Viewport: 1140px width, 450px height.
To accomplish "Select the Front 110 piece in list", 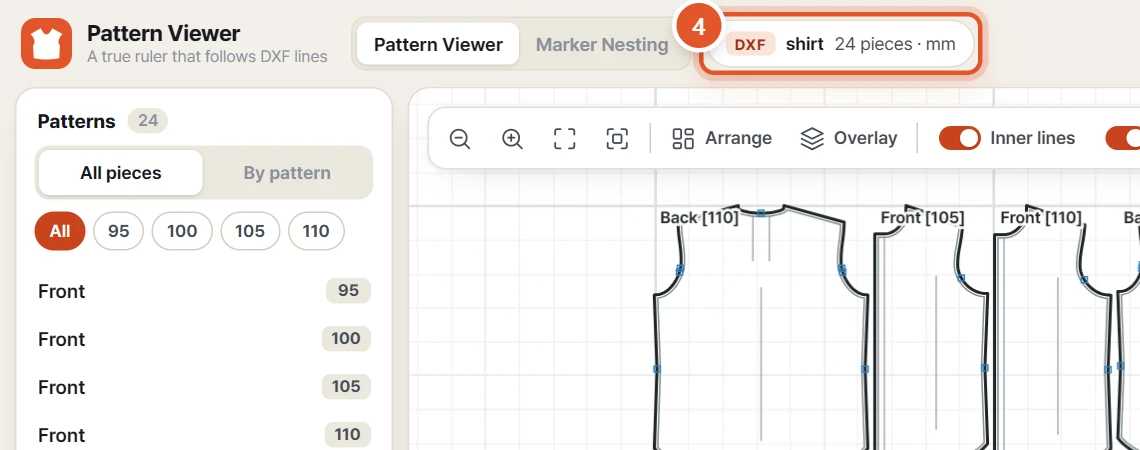I will [204, 435].
